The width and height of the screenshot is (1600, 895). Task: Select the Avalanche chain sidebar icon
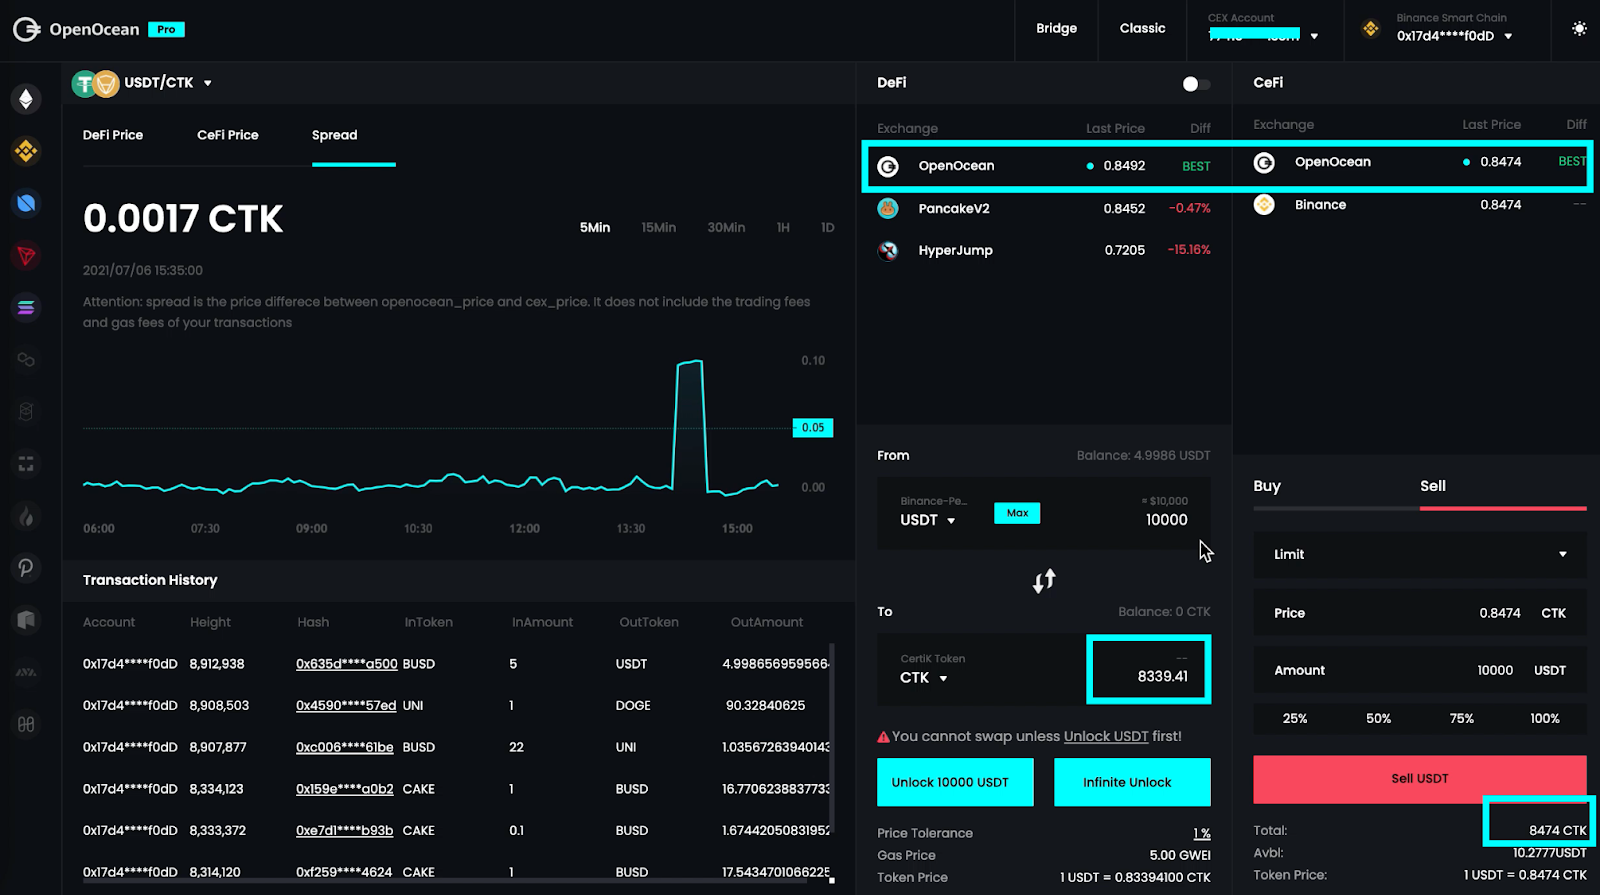click(x=26, y=672)
